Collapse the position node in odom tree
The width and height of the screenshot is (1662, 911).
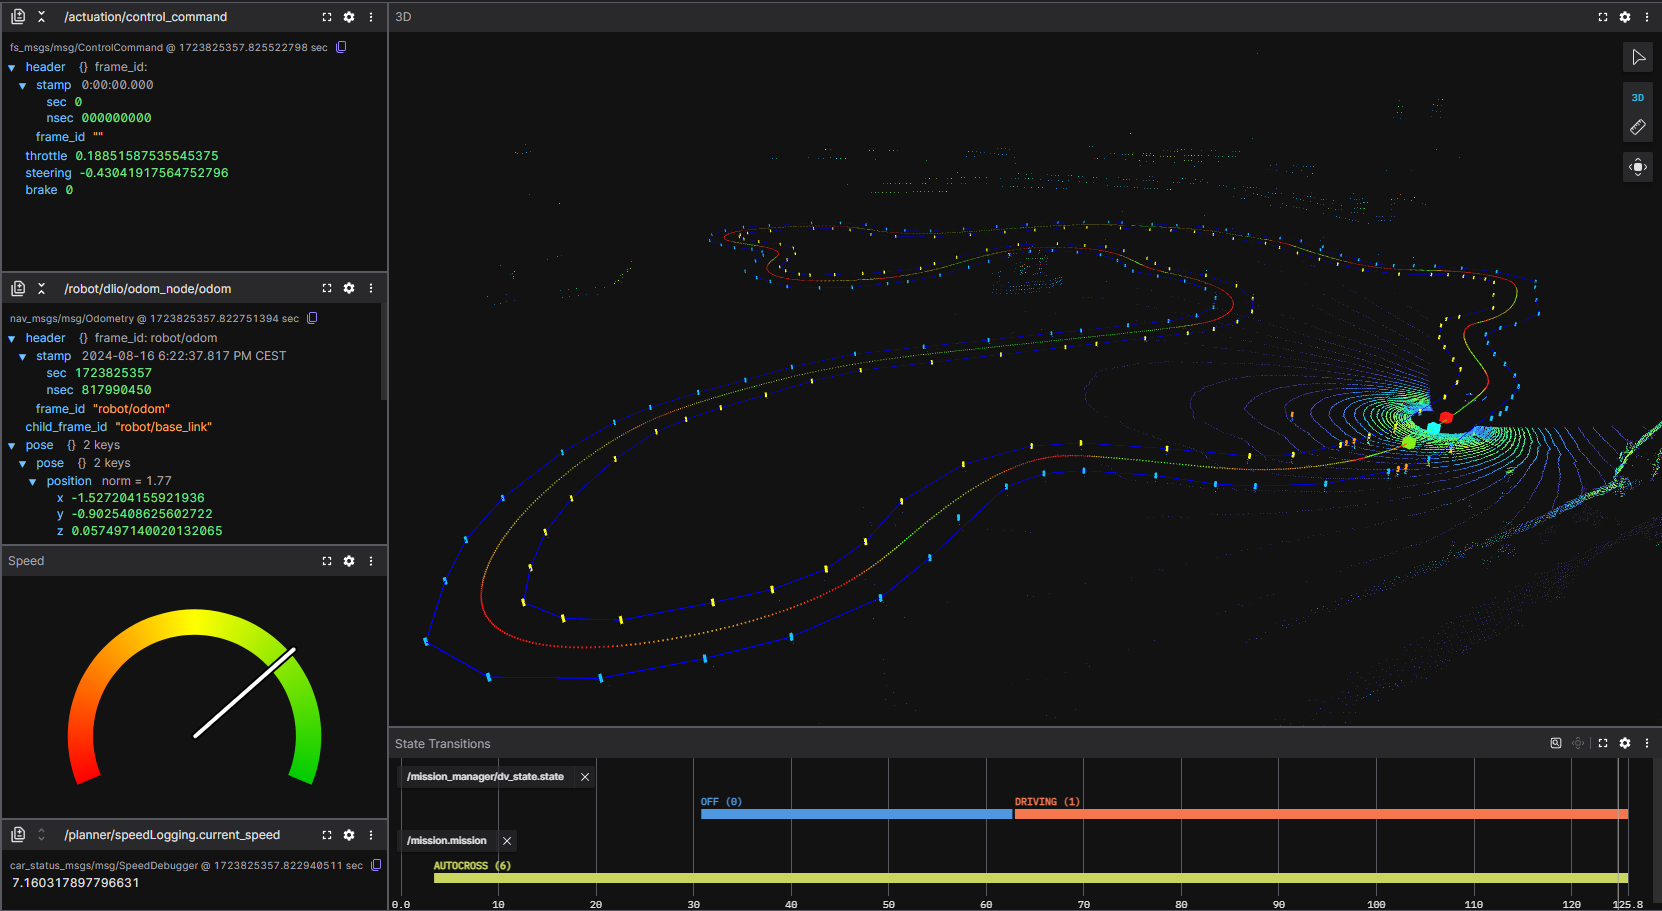tap(33, 482)
